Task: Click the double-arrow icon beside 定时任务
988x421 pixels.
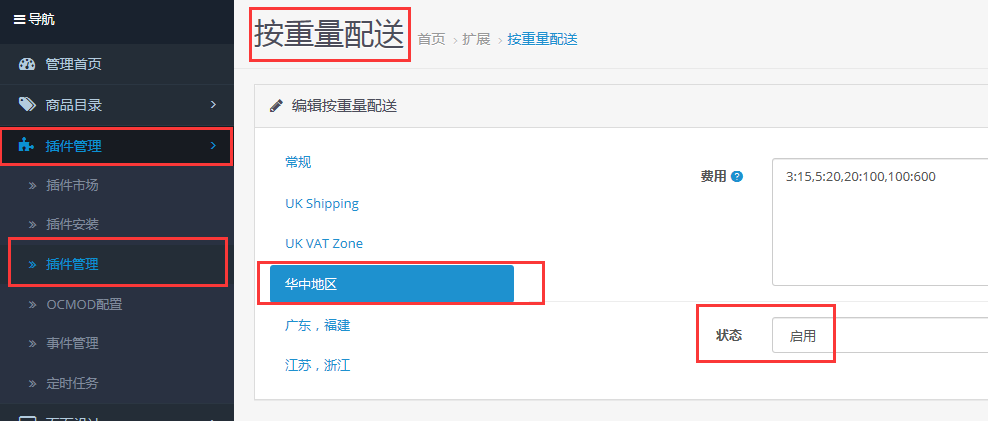Action: [x=33, y=383]
